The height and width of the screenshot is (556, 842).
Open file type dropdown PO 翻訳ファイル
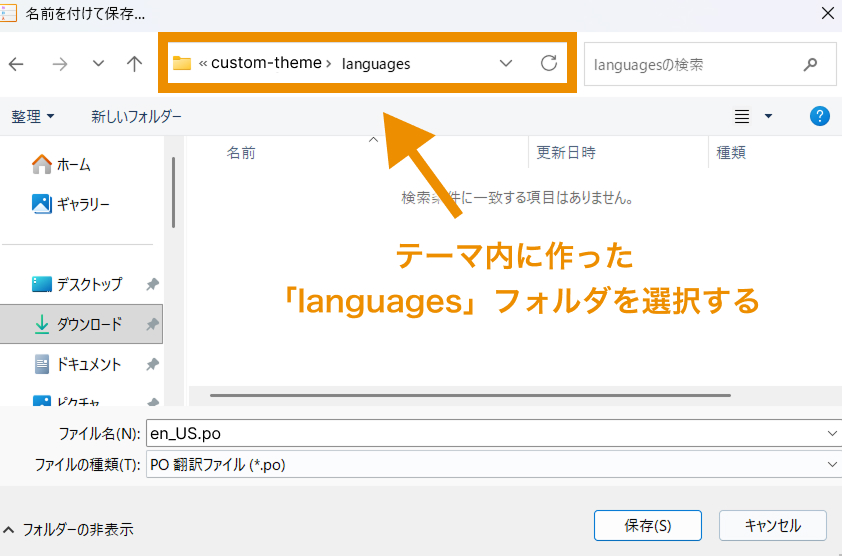[490, 464]
